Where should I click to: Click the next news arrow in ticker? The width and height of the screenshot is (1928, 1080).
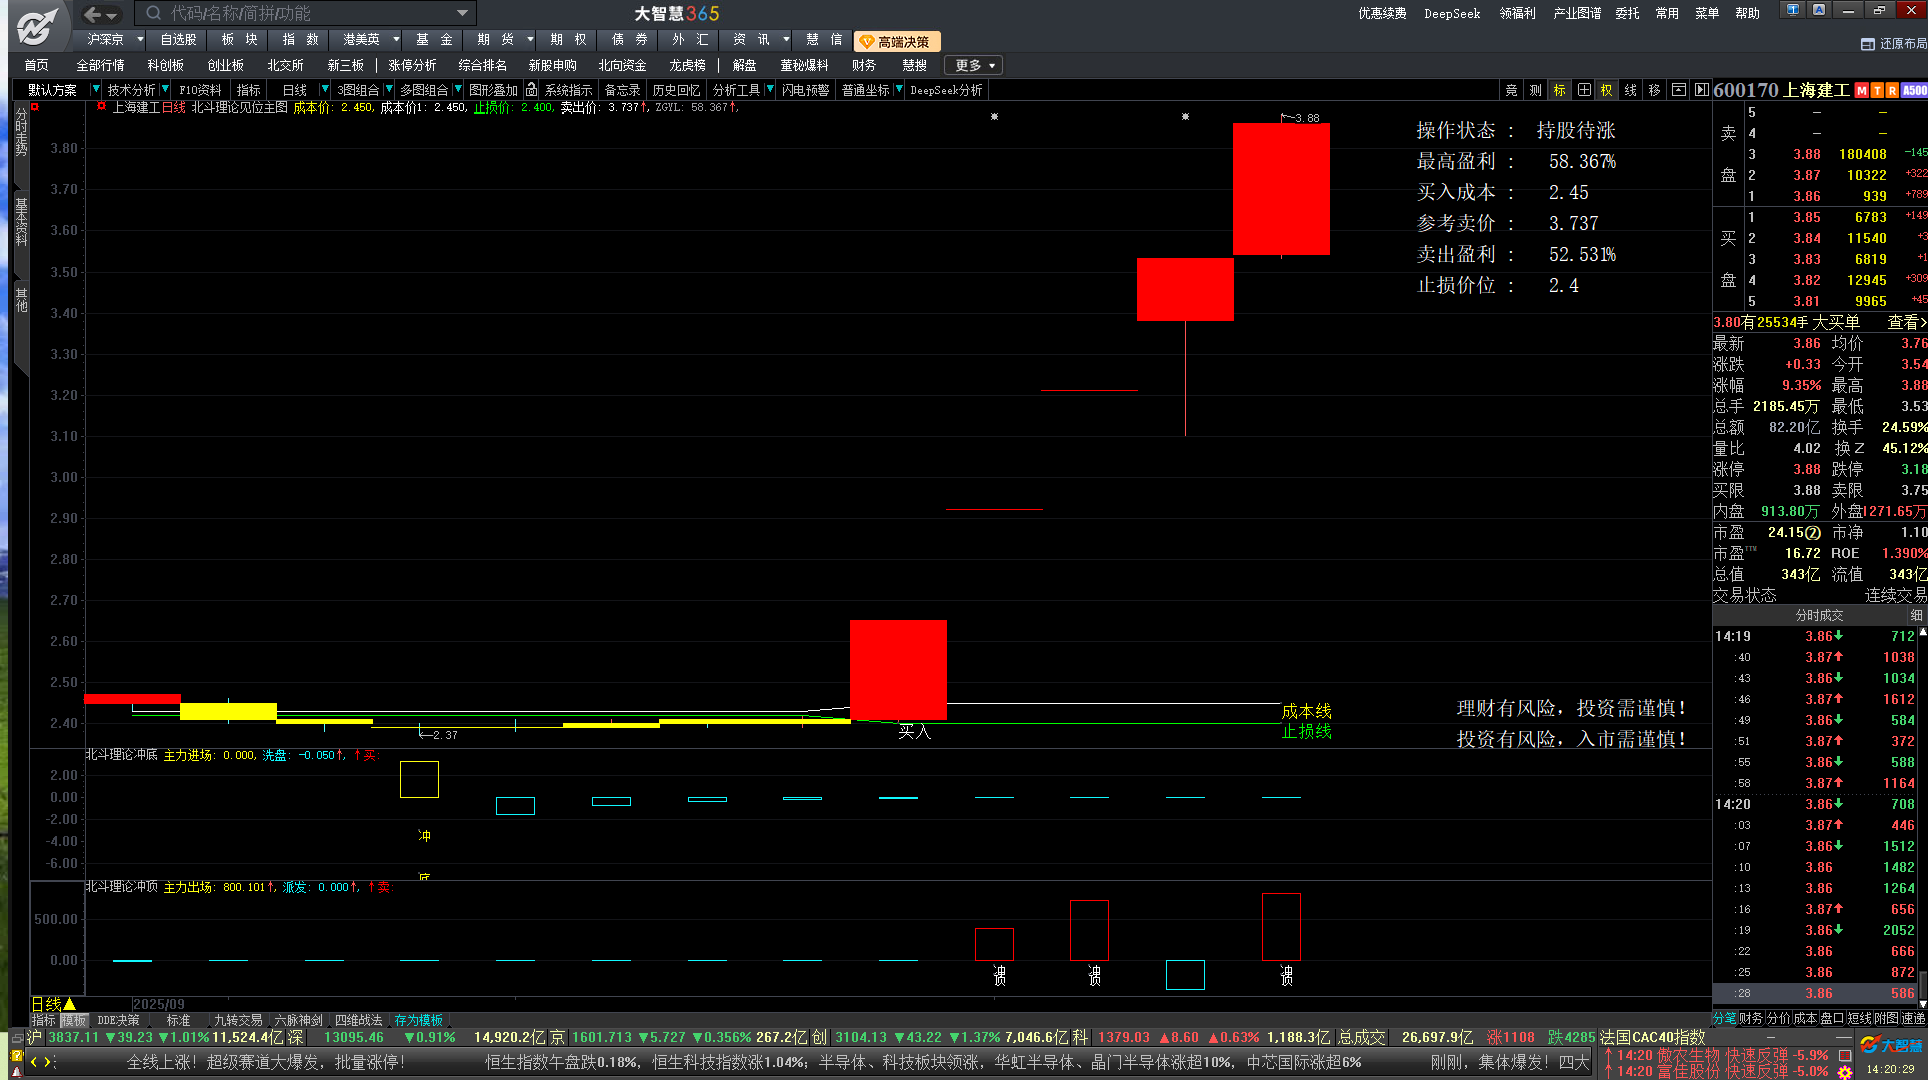[48, 1062]
